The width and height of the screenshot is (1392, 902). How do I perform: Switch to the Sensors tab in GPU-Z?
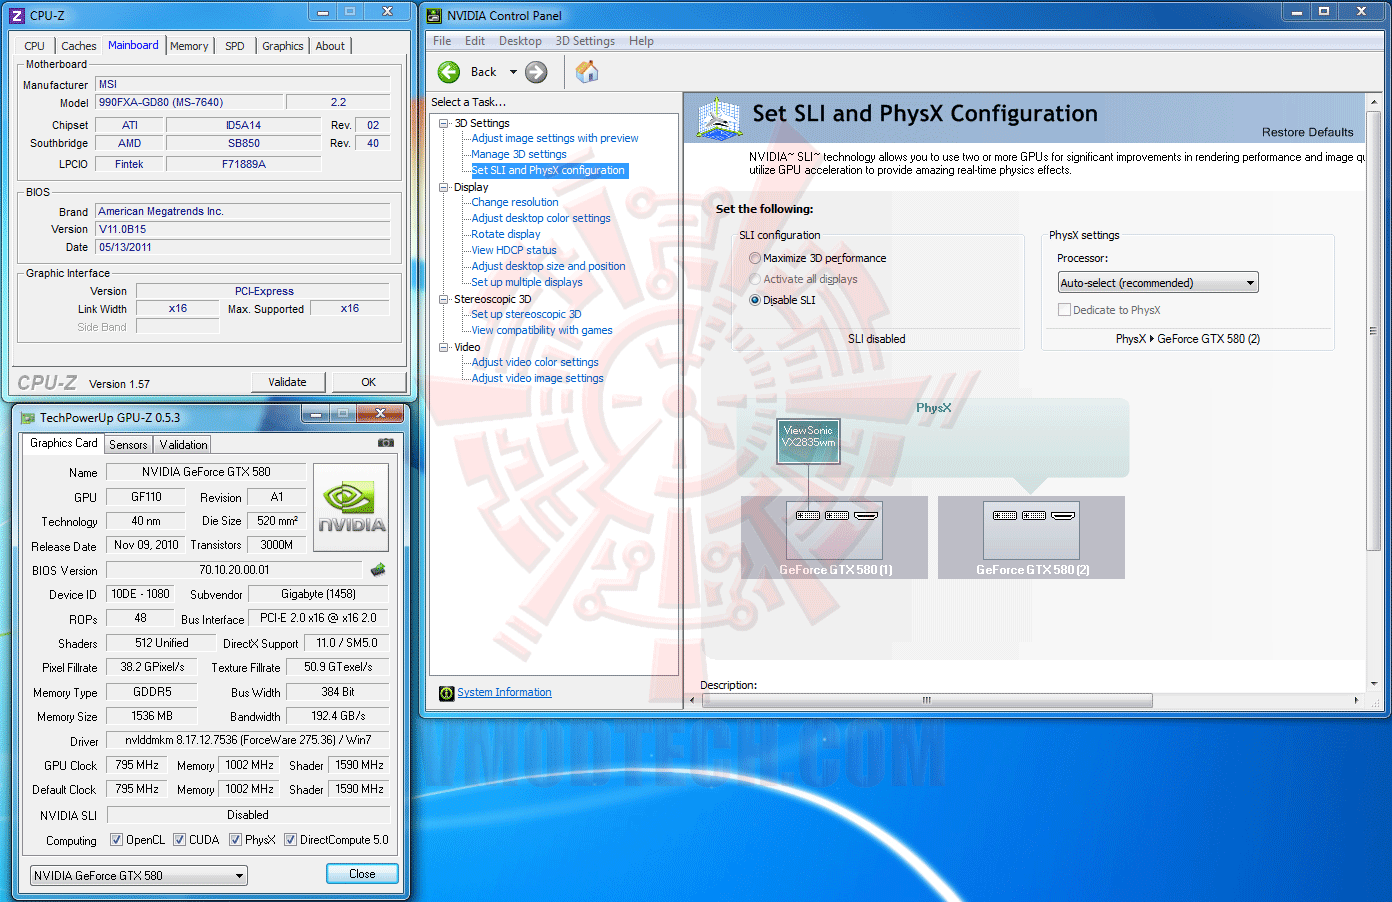click(x=128, y=445)
